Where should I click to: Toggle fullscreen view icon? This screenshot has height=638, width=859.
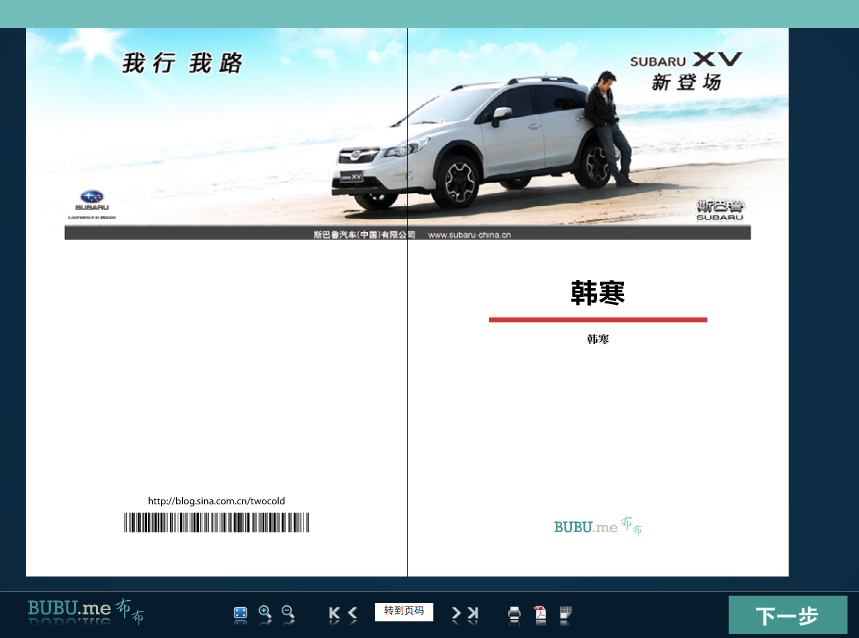tap(240, 613)
